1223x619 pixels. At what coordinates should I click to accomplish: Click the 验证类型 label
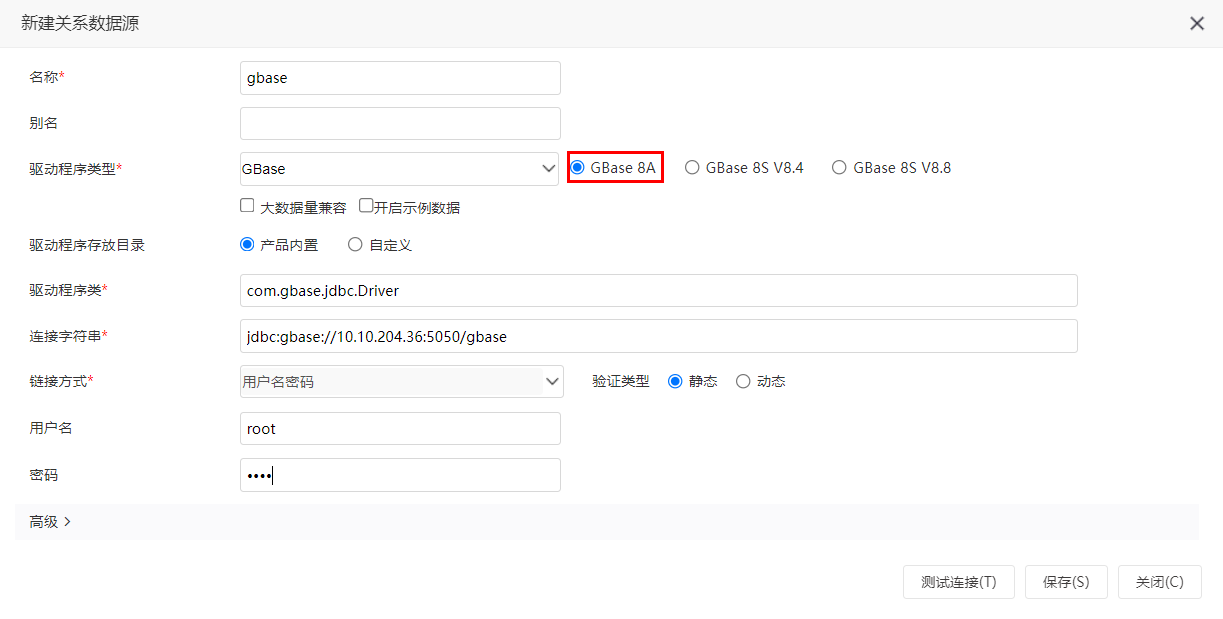coord(621,381)
